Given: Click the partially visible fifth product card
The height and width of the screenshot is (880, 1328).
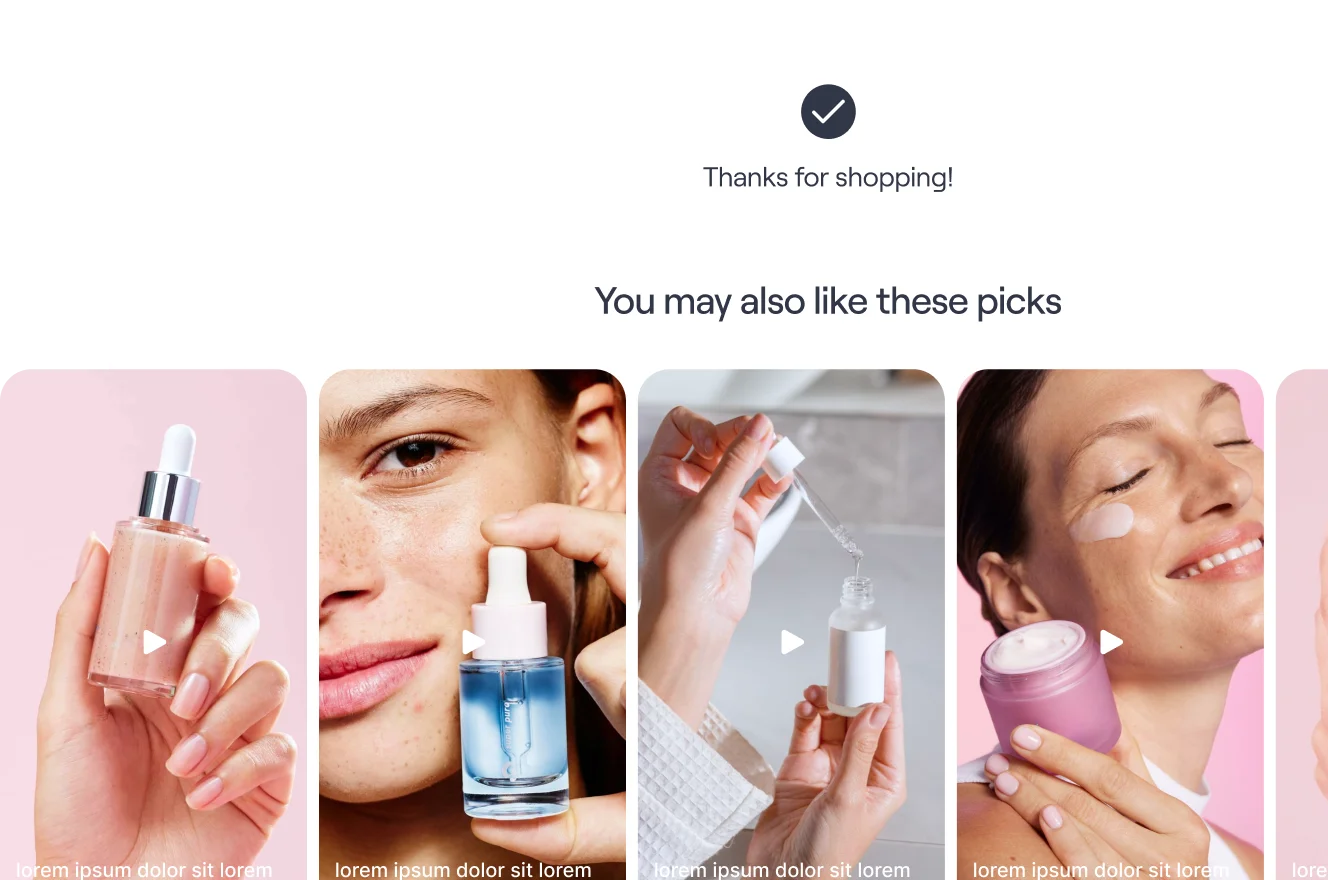Looking at the screenshot, I should (x=1302, y=625).
